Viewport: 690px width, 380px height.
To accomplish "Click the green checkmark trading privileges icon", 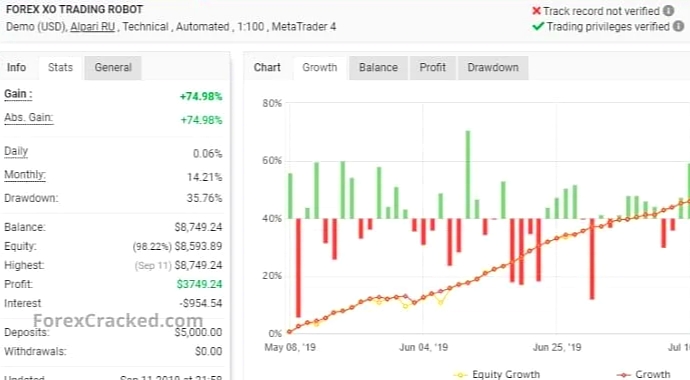I will tap(538, 26).
